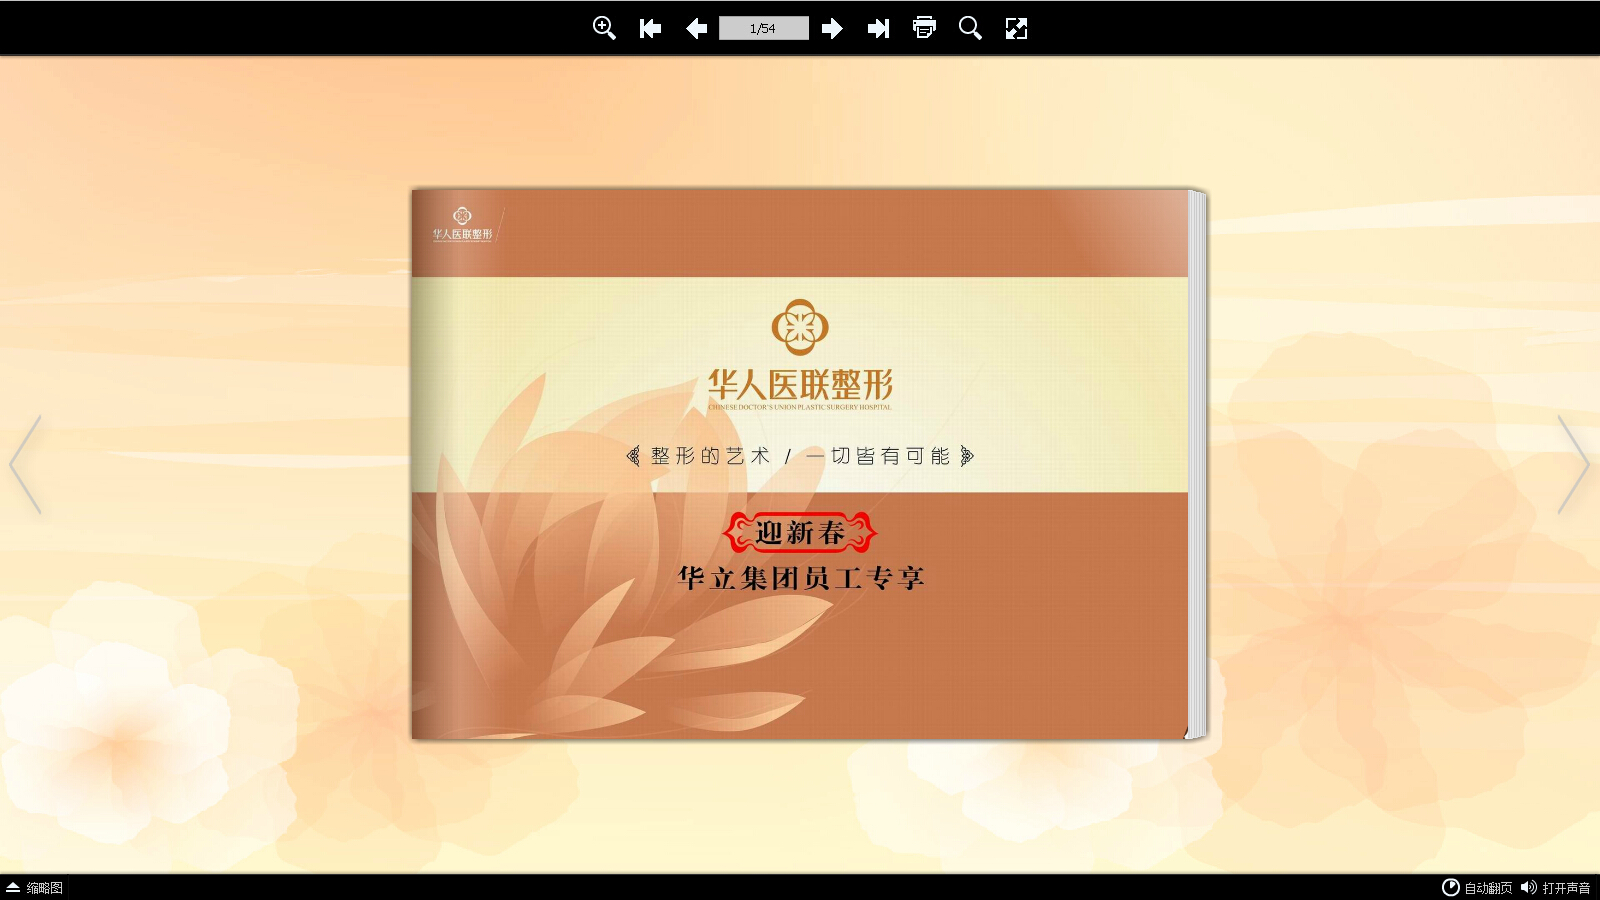
Task: Go to the next page arrow in toolbar
Action: pos(832,29)
